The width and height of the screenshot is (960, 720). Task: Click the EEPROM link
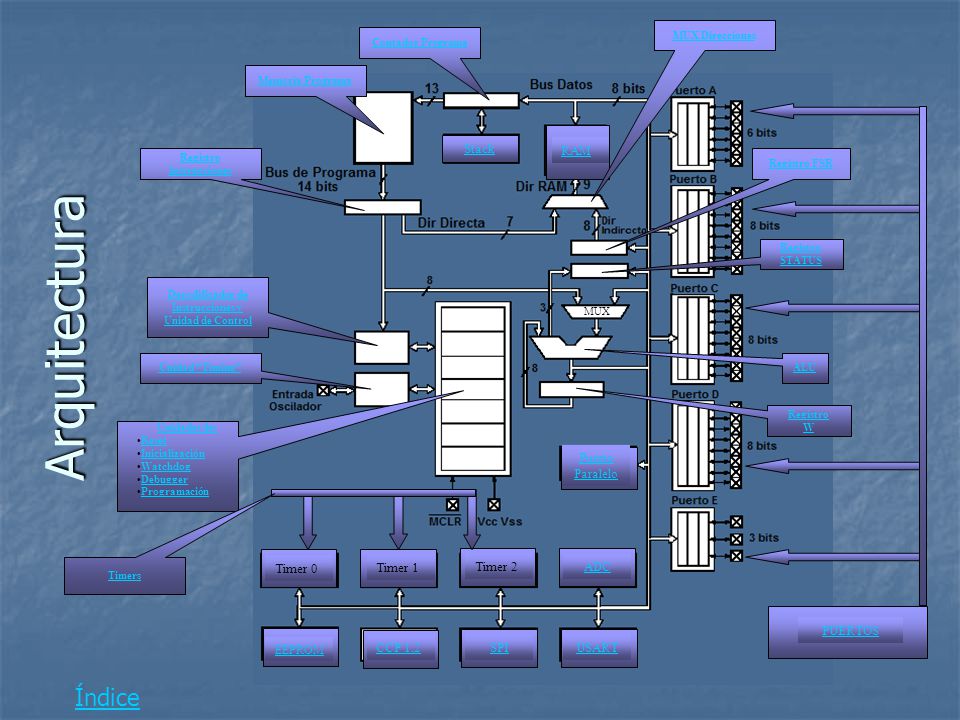point(299,650)
